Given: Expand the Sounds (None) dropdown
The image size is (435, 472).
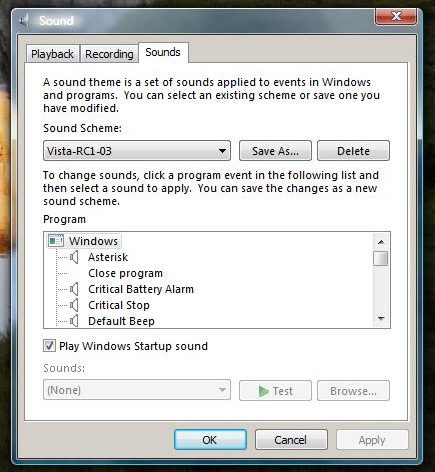Looking at the screenshot, I should coord(137,390).
